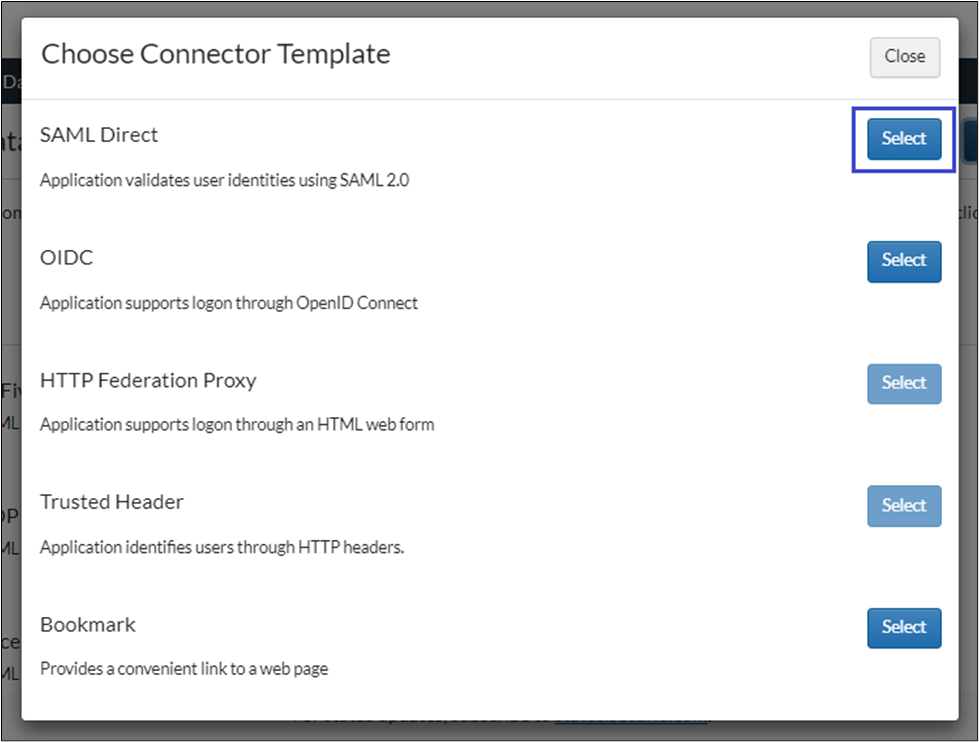Click the HTML web form description
Viewport: 979px width, 742px height.
[237, 425]
